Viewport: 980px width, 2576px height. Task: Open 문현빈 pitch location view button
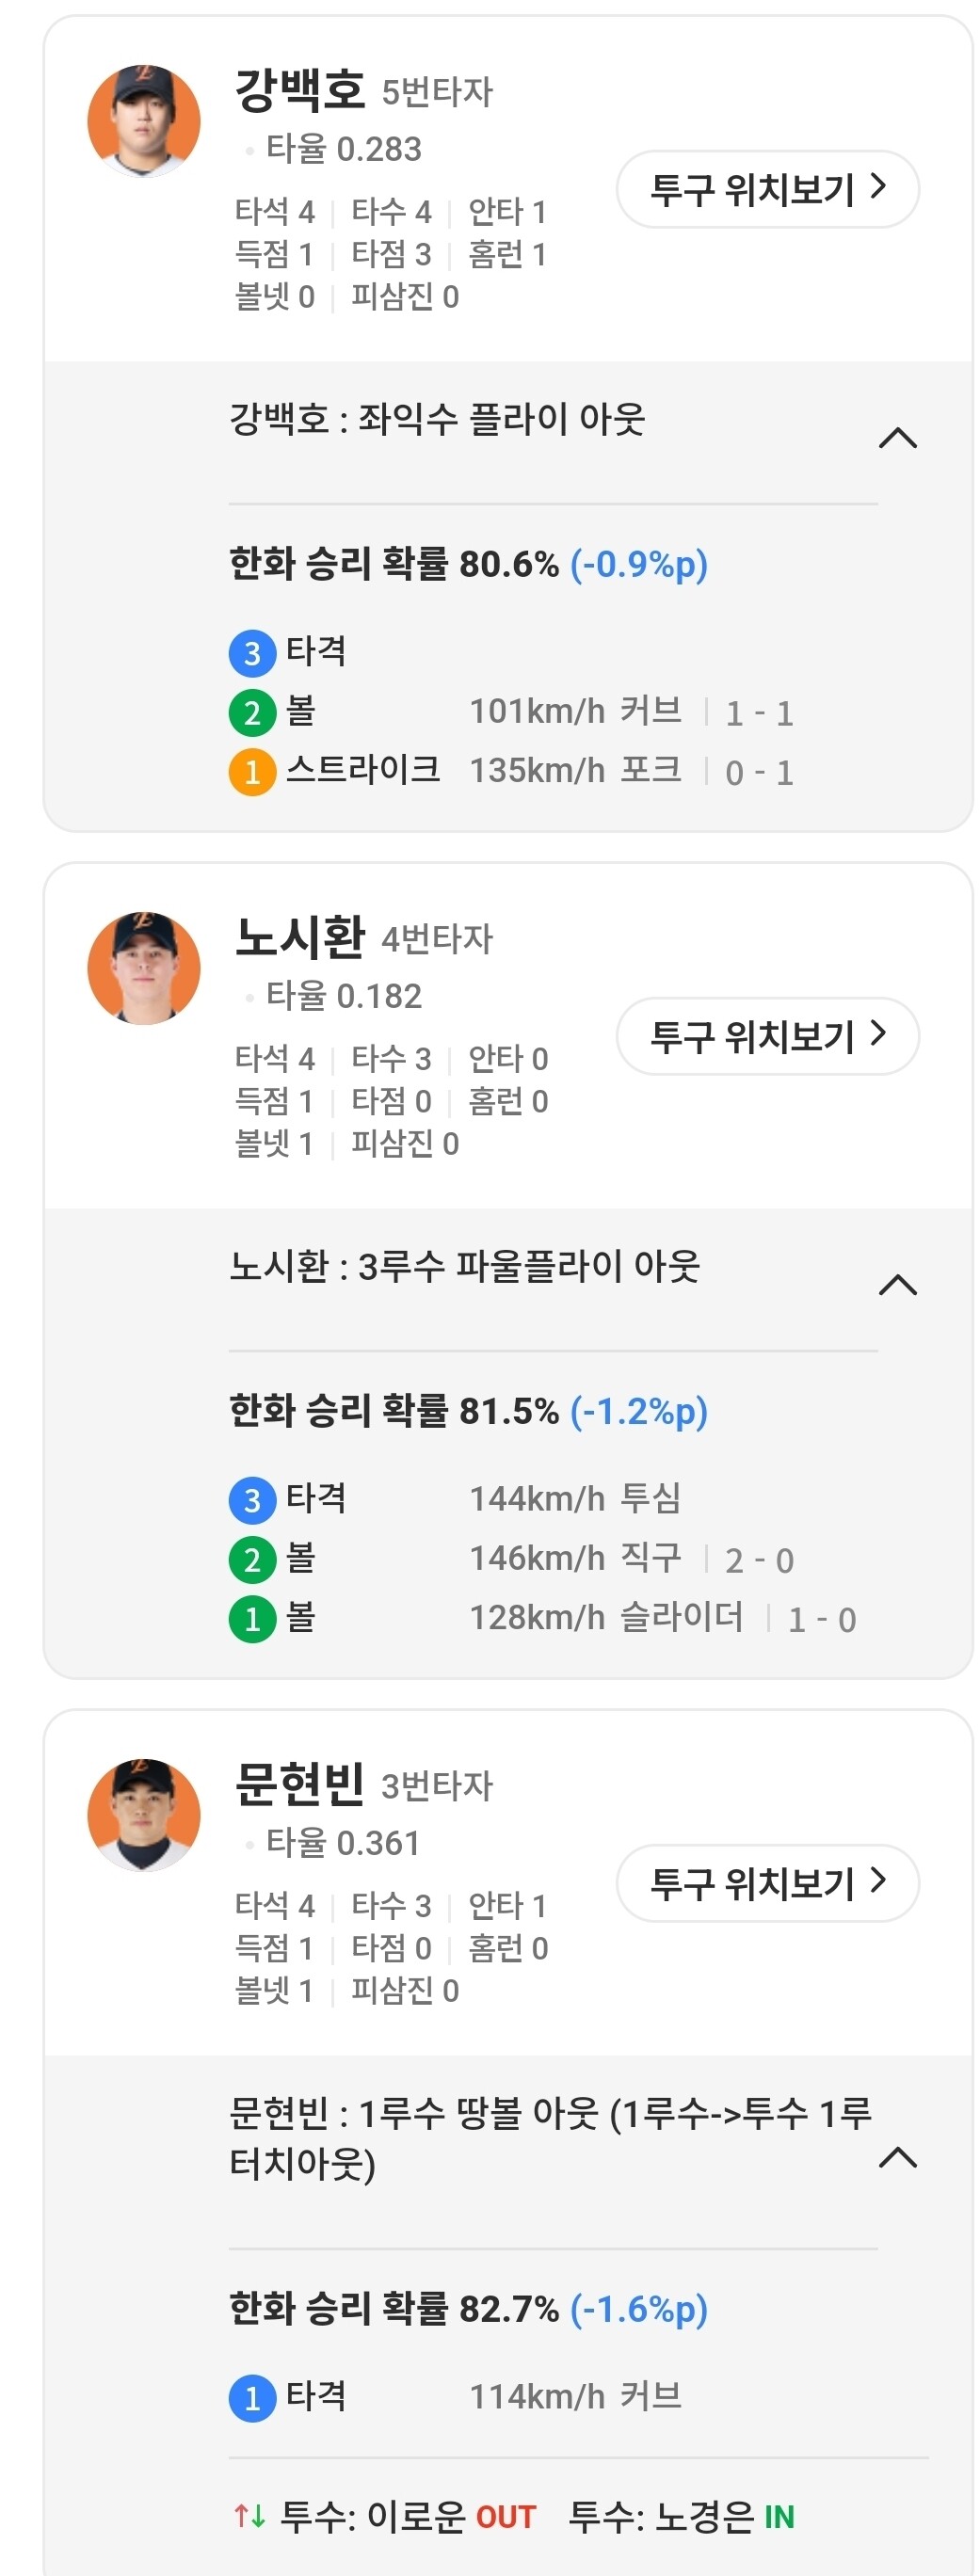coord(767,1883)
